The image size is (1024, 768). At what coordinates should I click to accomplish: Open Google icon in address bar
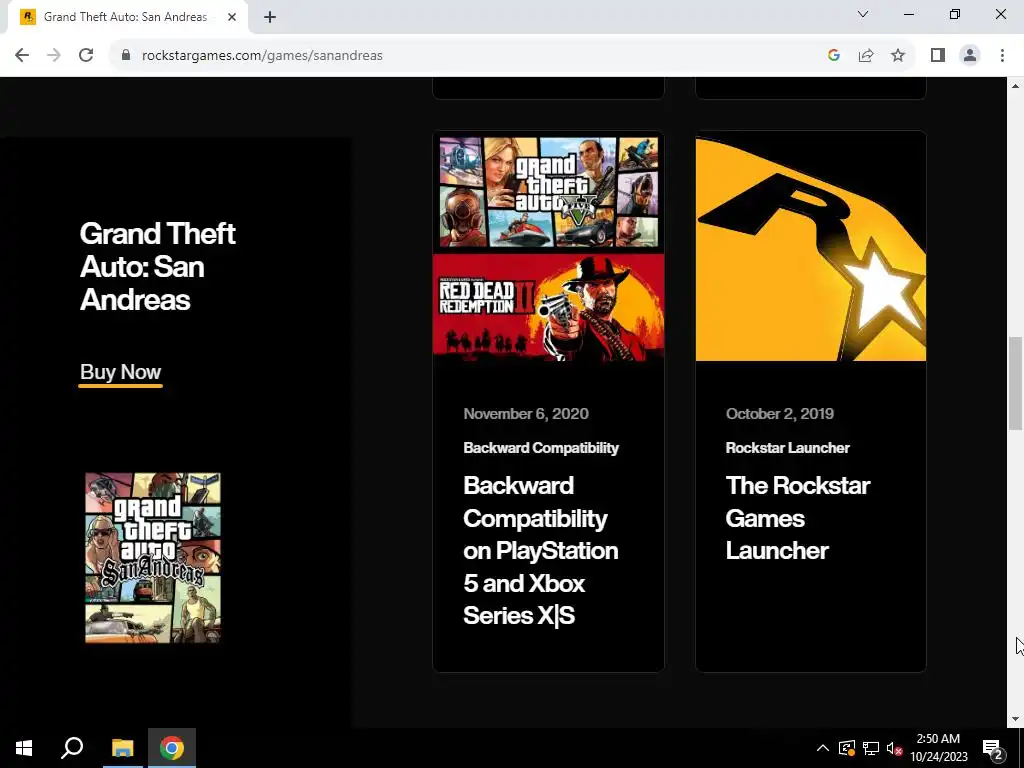pyautogui.click(x=833, y=56)
